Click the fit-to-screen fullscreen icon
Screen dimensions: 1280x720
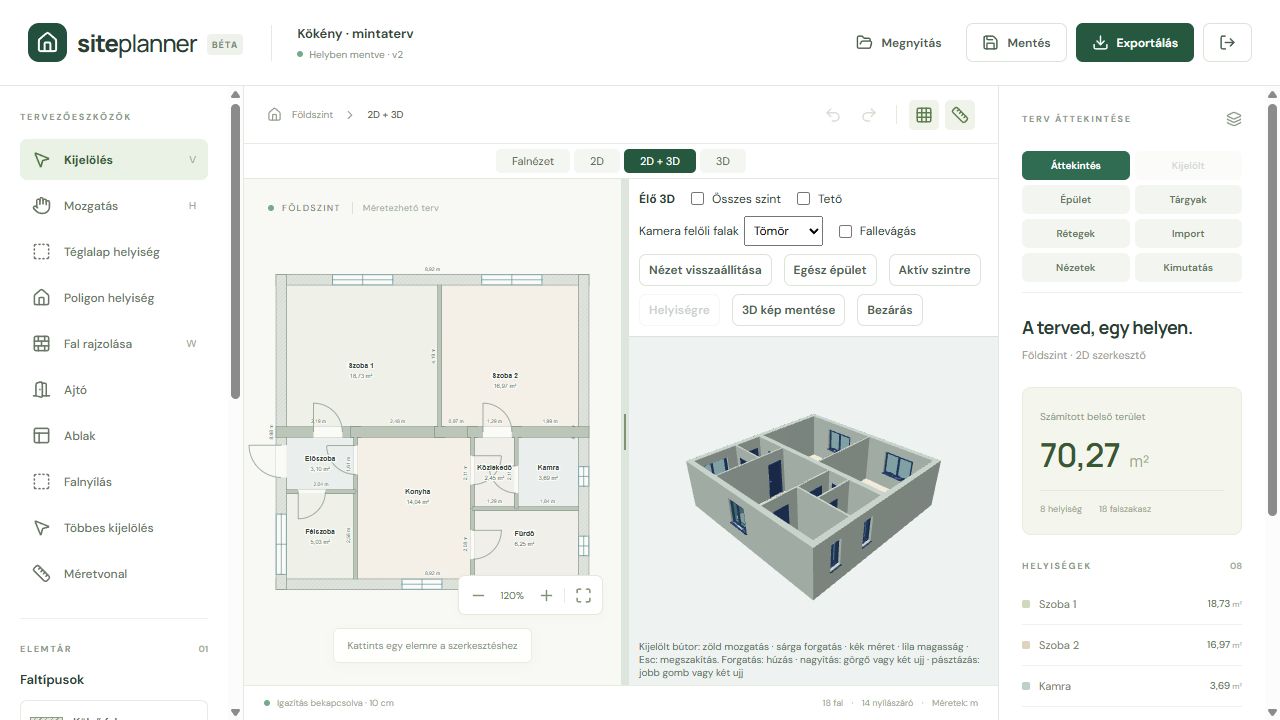point(584,595)
